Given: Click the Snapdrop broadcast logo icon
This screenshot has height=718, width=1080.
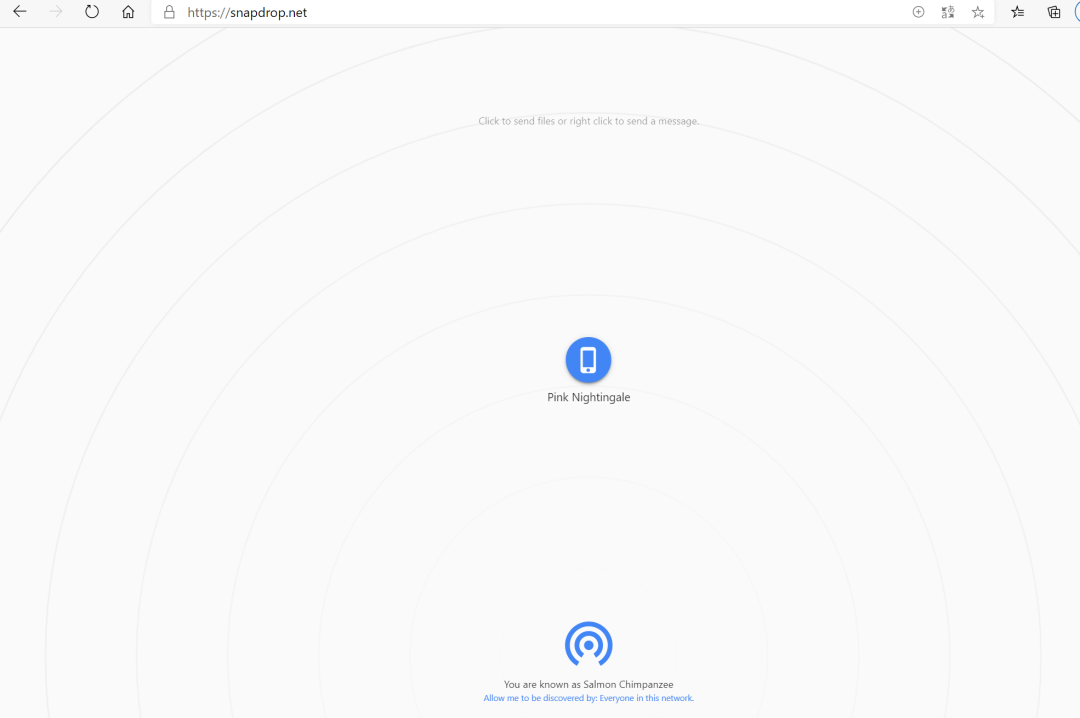Looking at the screenshot, I should pyautogui.click(x=588, y=644).
